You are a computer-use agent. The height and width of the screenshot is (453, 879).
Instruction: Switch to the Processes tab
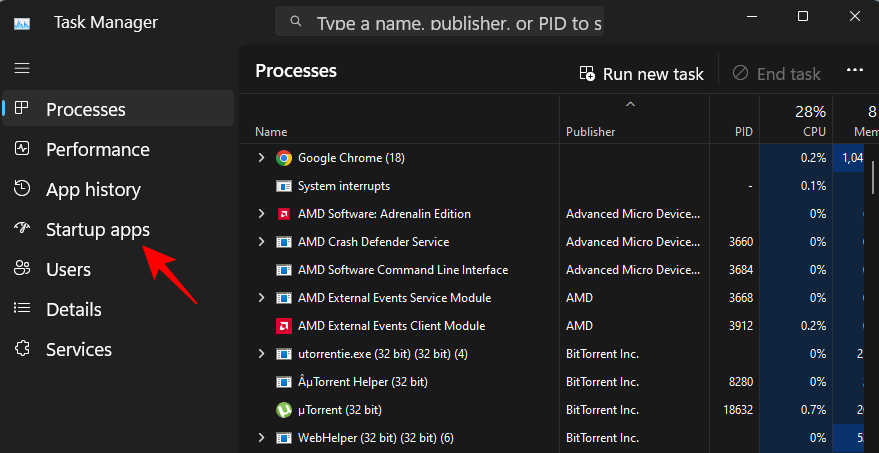tap(86, 109)
